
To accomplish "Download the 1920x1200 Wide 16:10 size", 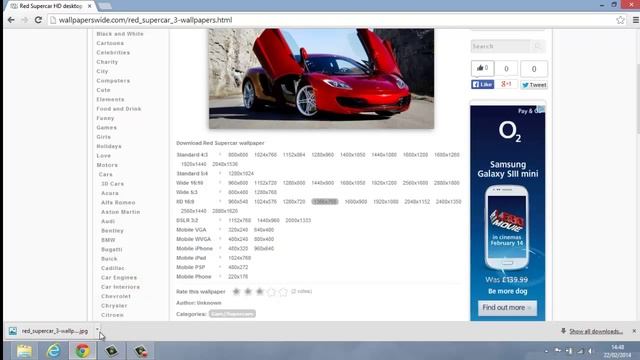I will 384,183.
